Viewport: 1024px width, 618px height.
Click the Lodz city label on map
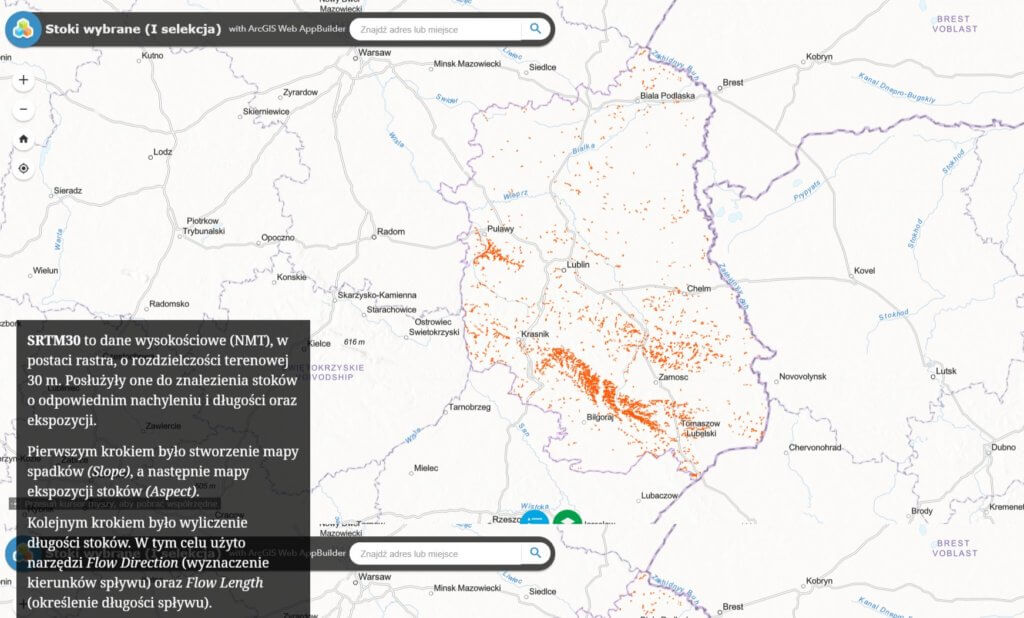point(163,152)
